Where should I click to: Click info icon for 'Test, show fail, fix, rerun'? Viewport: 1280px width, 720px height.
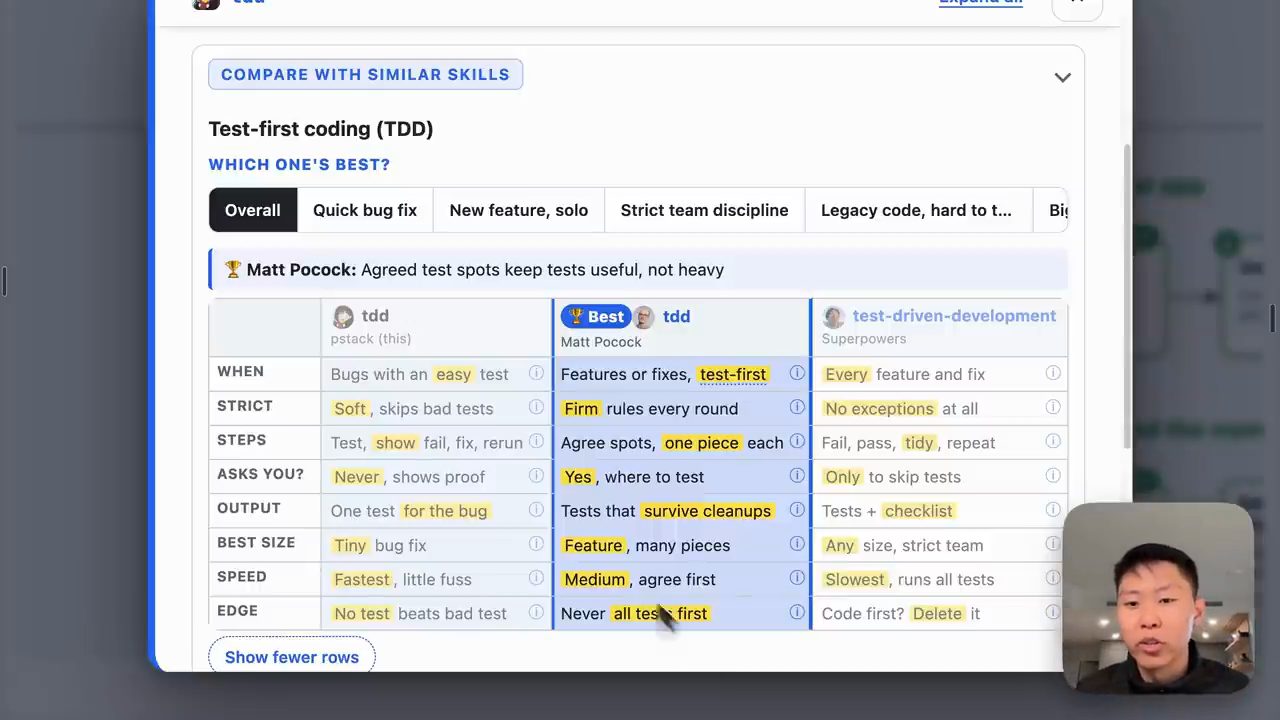coord(536,441)
